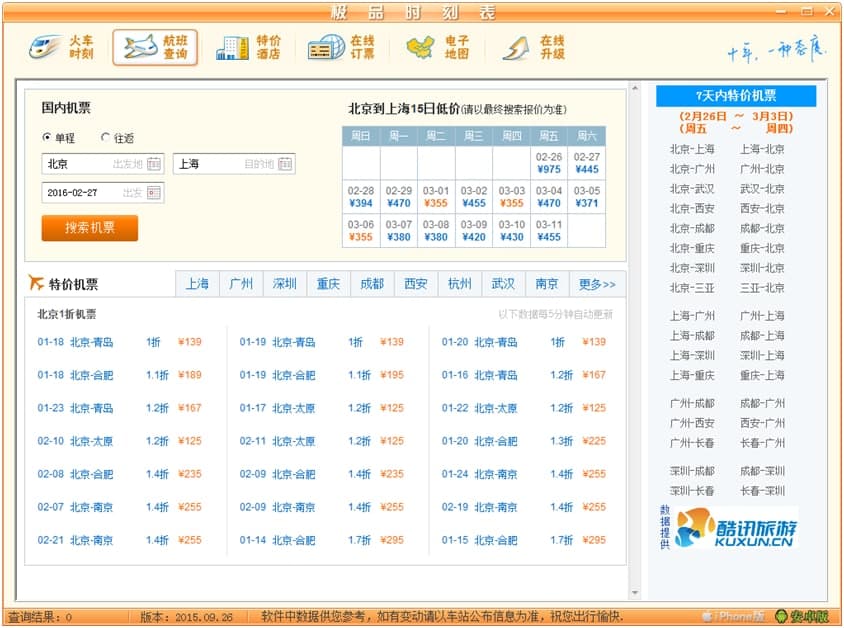The width and height of the screenshot is (844, 628).
Task: Open the electronic map (电子地图) icon
Action: 437,47
